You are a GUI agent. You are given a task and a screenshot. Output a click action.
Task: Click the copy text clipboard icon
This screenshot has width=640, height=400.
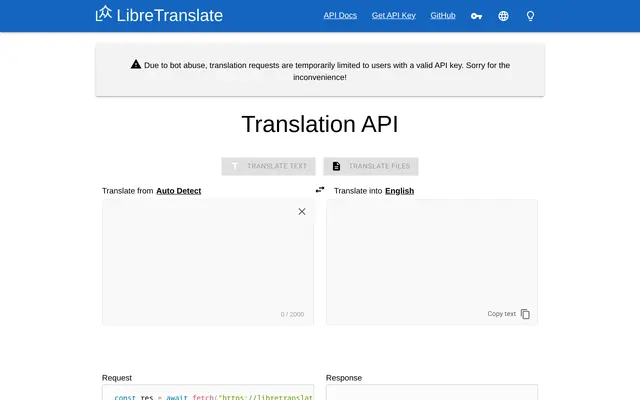(x=525, y=314)
